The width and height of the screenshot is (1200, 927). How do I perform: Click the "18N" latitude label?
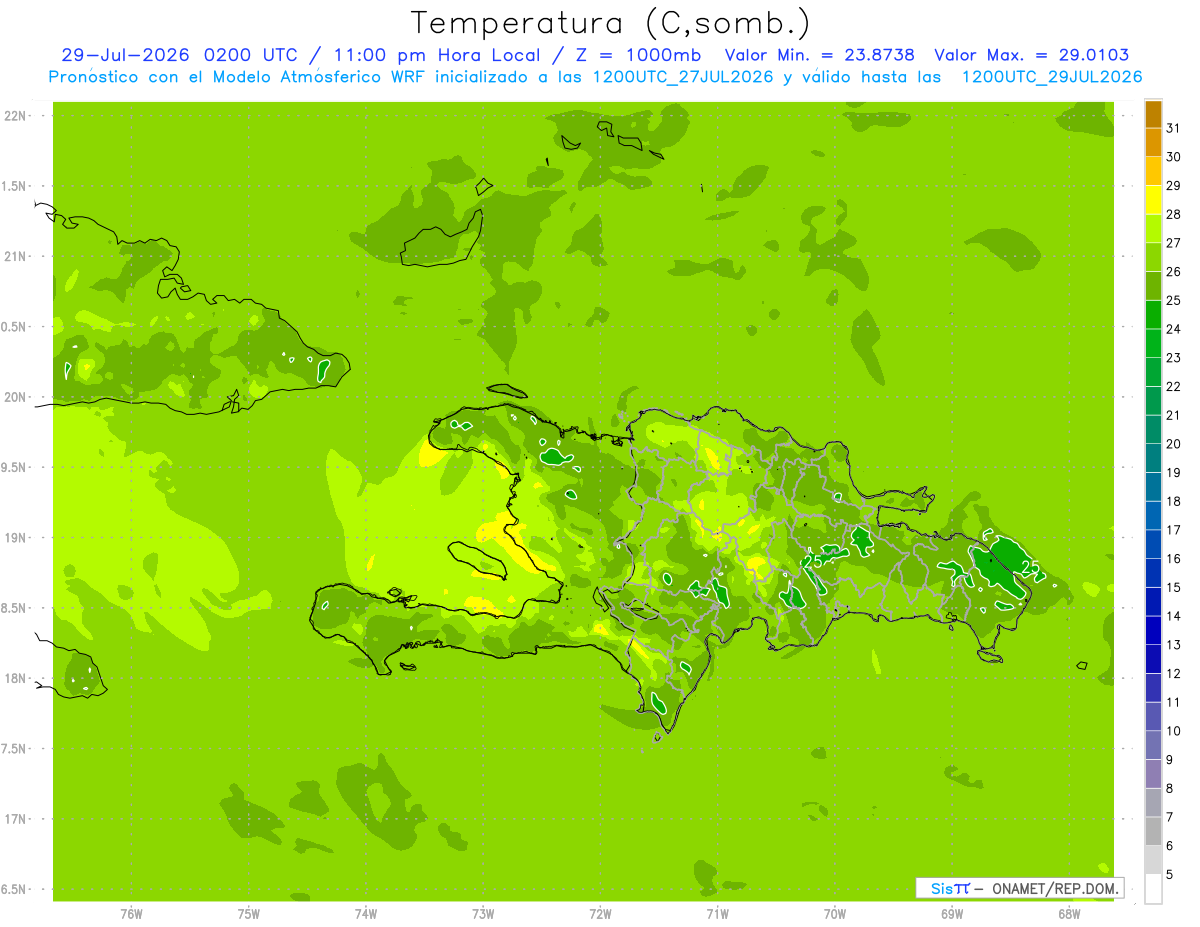pyautogui.click(x=15, y=678)
